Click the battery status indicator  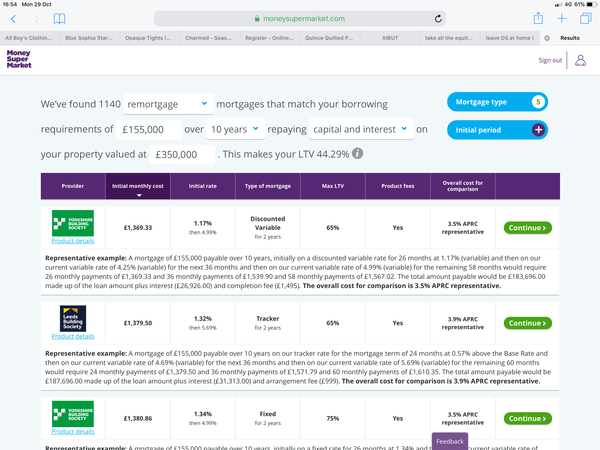591,5
